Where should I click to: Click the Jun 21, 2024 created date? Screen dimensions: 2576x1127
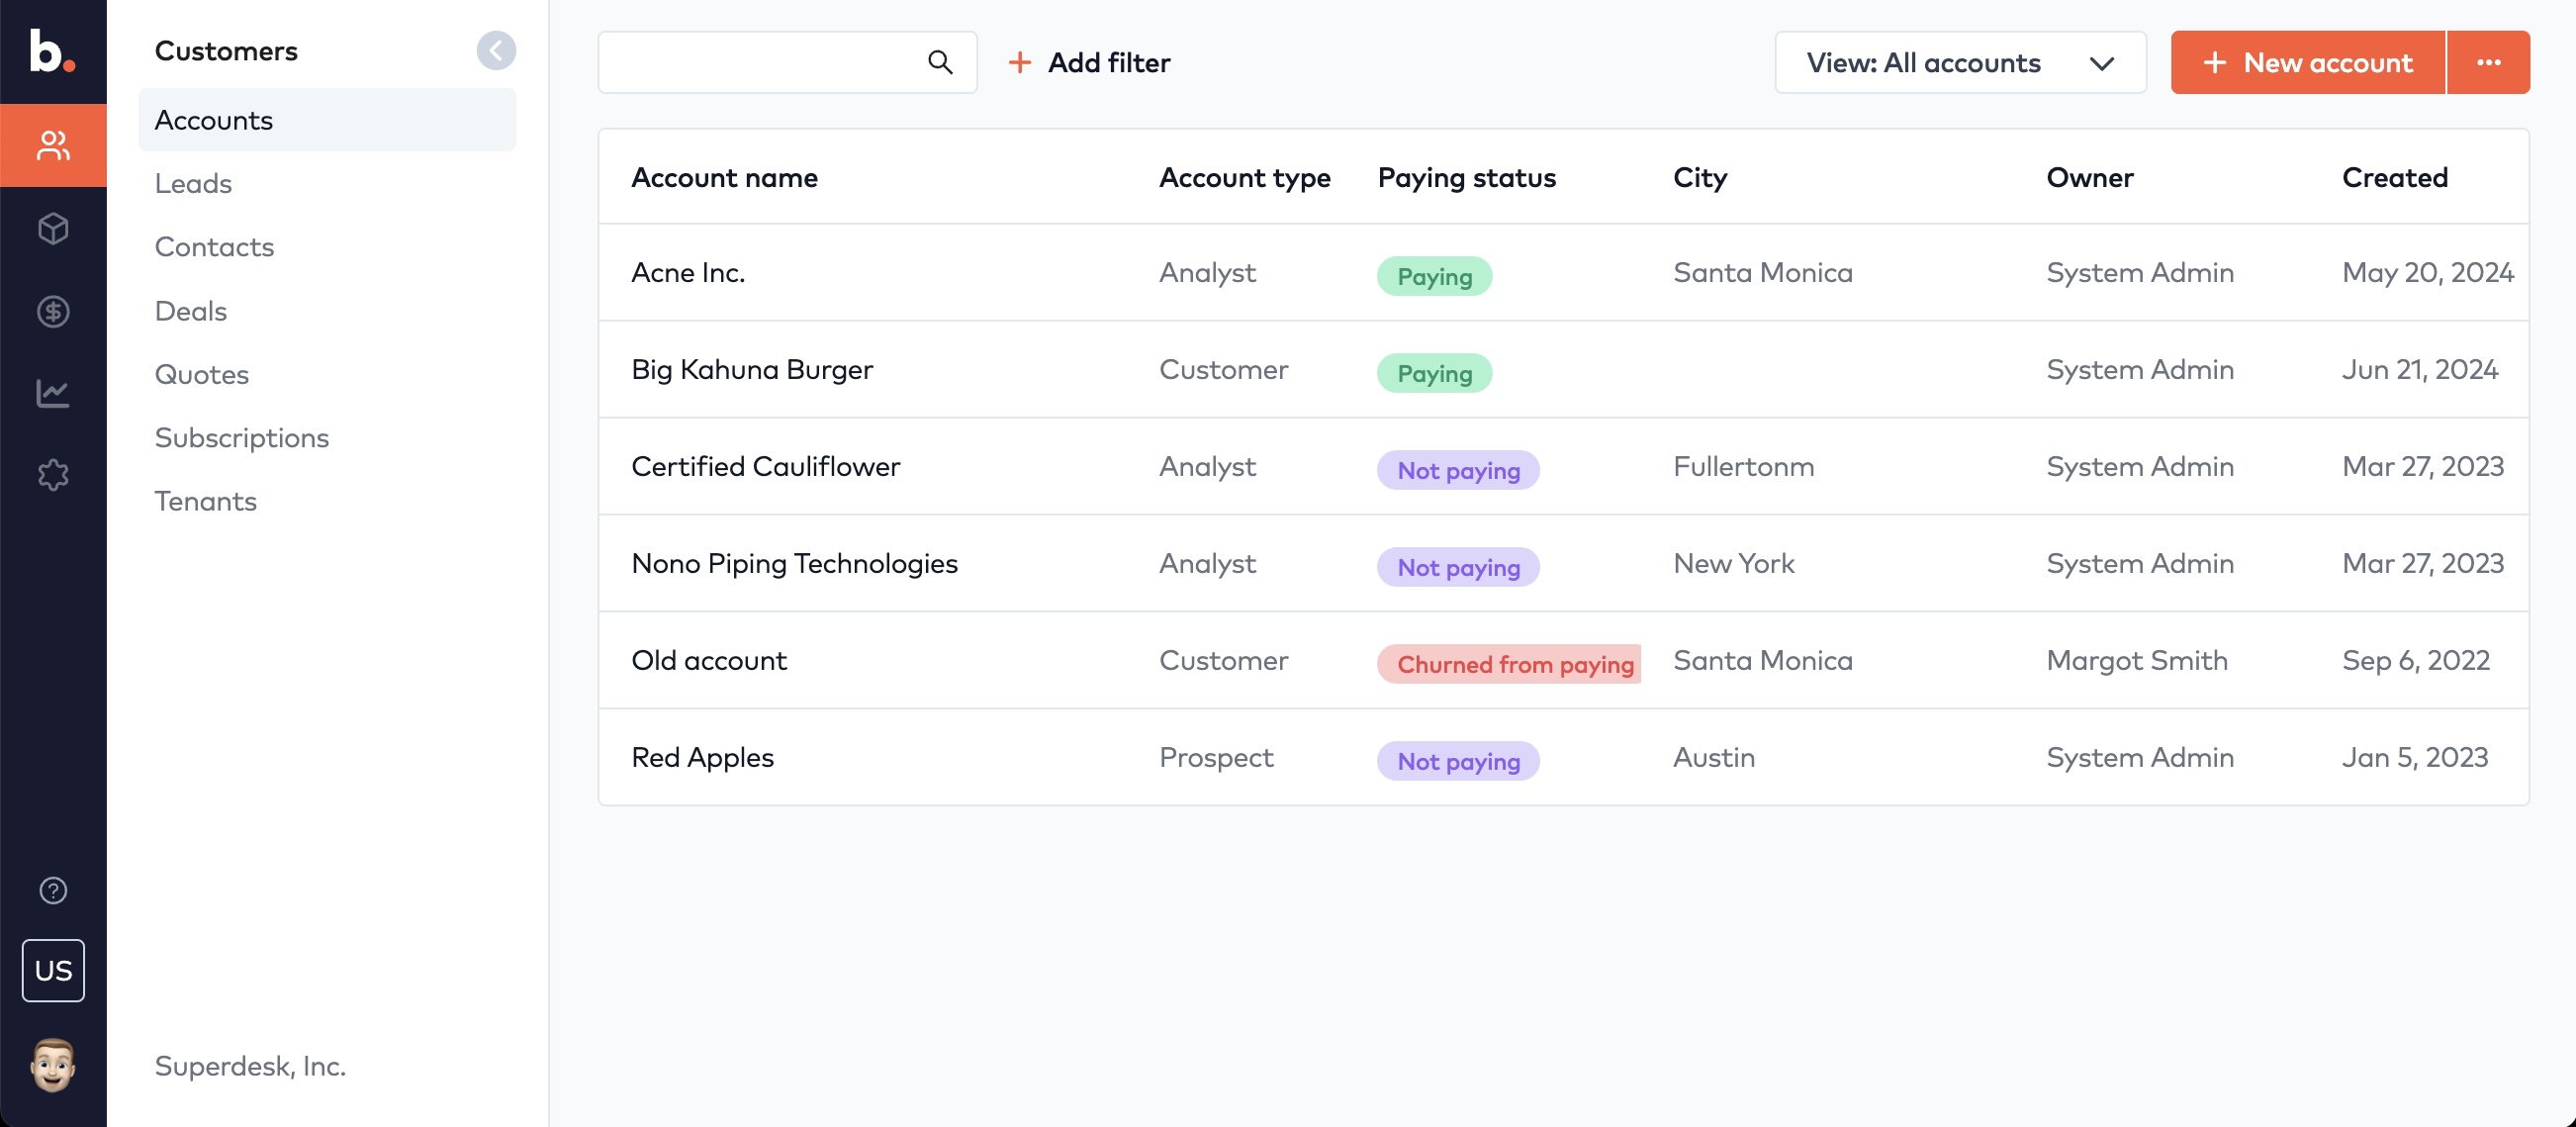tap(2419, 369)
